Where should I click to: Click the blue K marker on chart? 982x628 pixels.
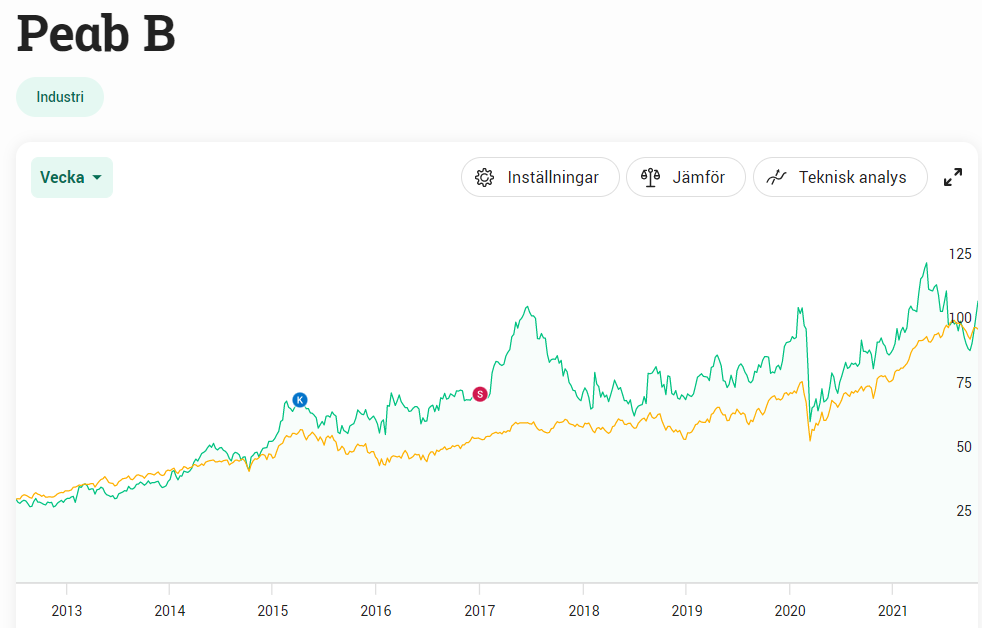pyautogui.click(x=299, y=400)
